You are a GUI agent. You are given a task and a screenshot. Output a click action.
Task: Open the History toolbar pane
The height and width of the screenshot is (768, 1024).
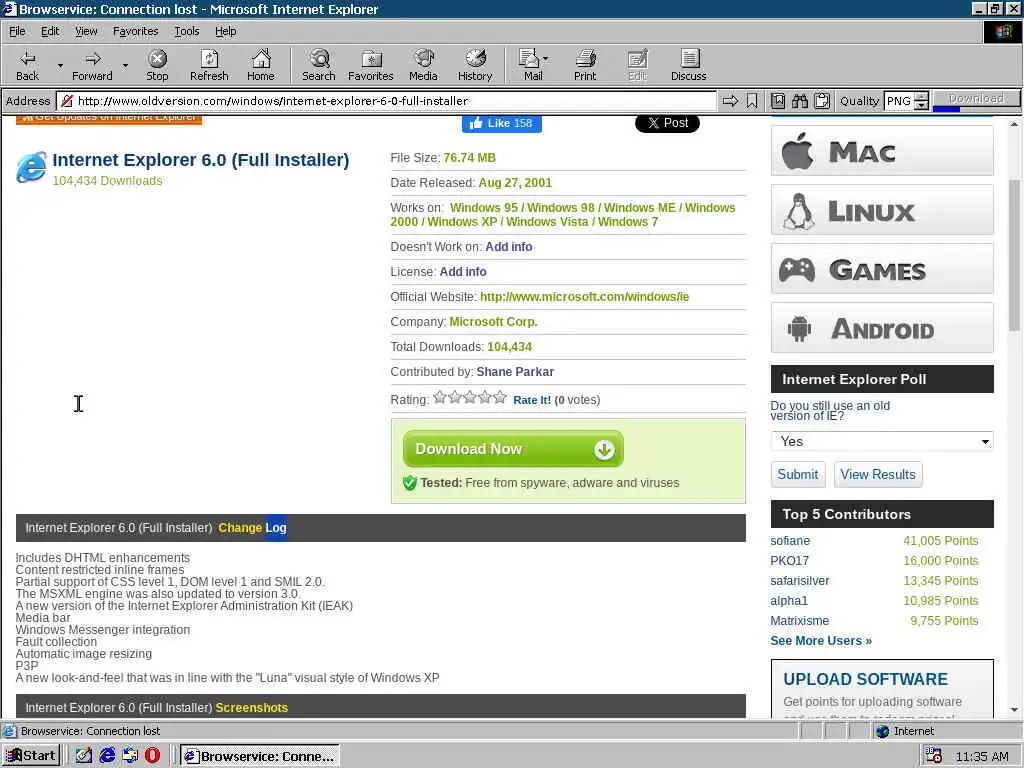475,65
